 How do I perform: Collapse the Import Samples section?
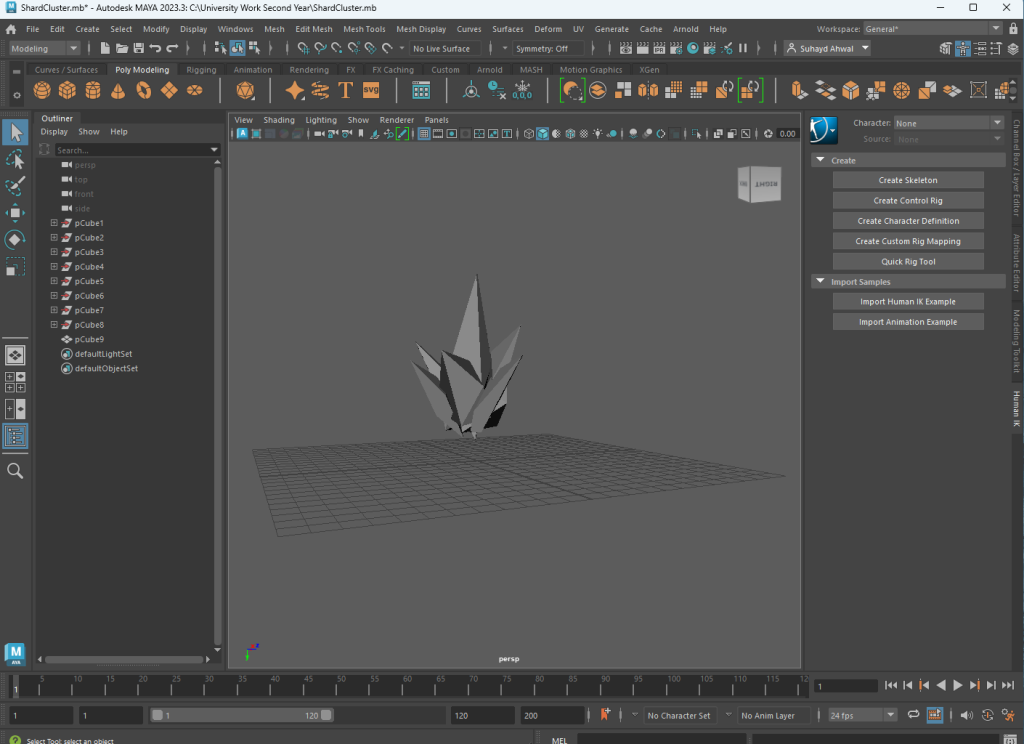820,282
